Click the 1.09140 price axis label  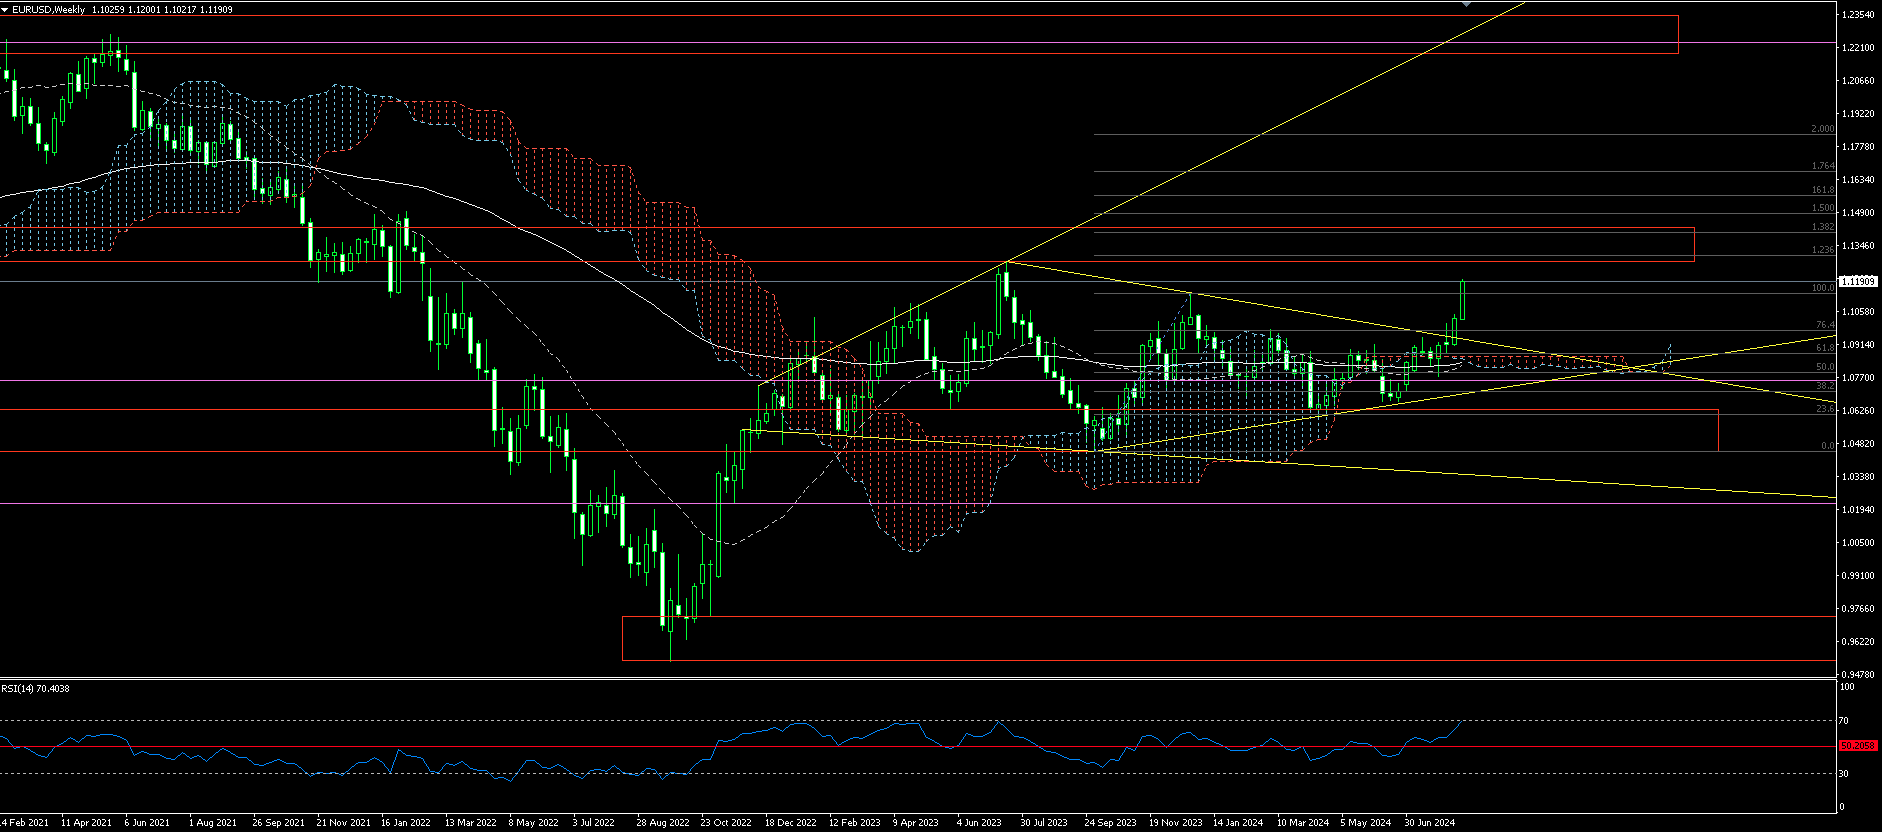point(1857,345)
